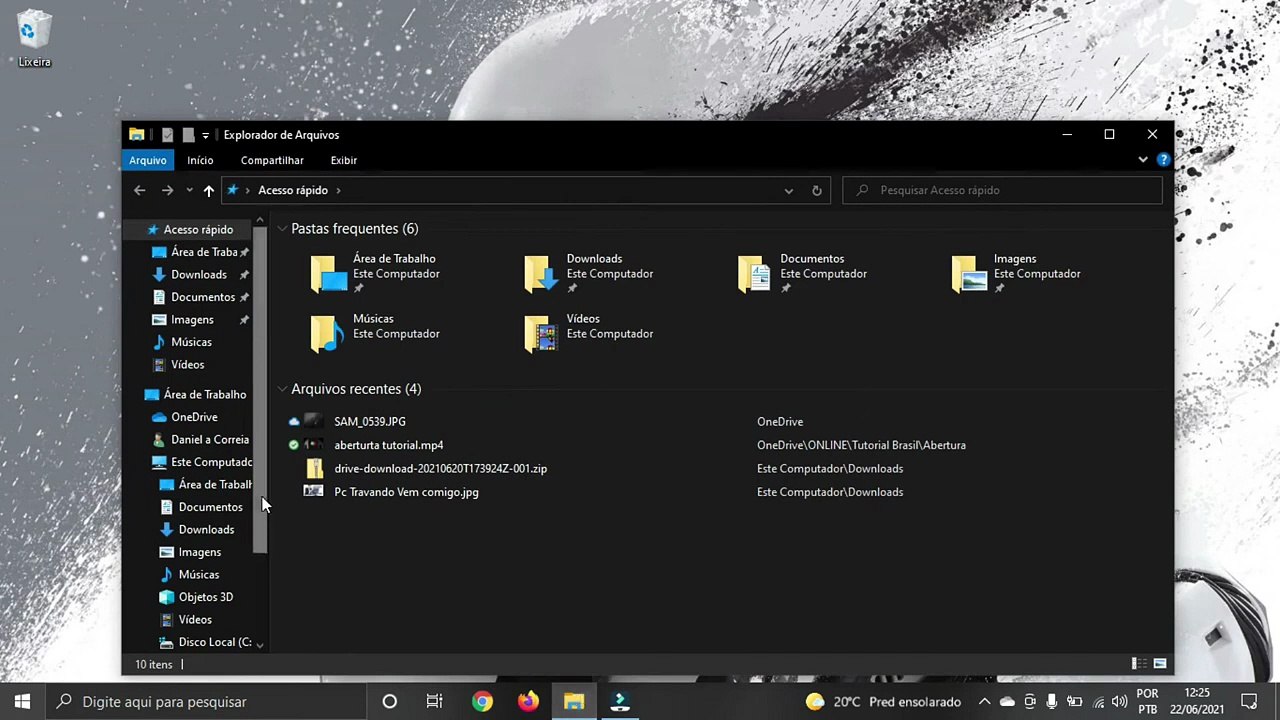
Task: Switch to details view in status bar
Action: click(1139, 664)
